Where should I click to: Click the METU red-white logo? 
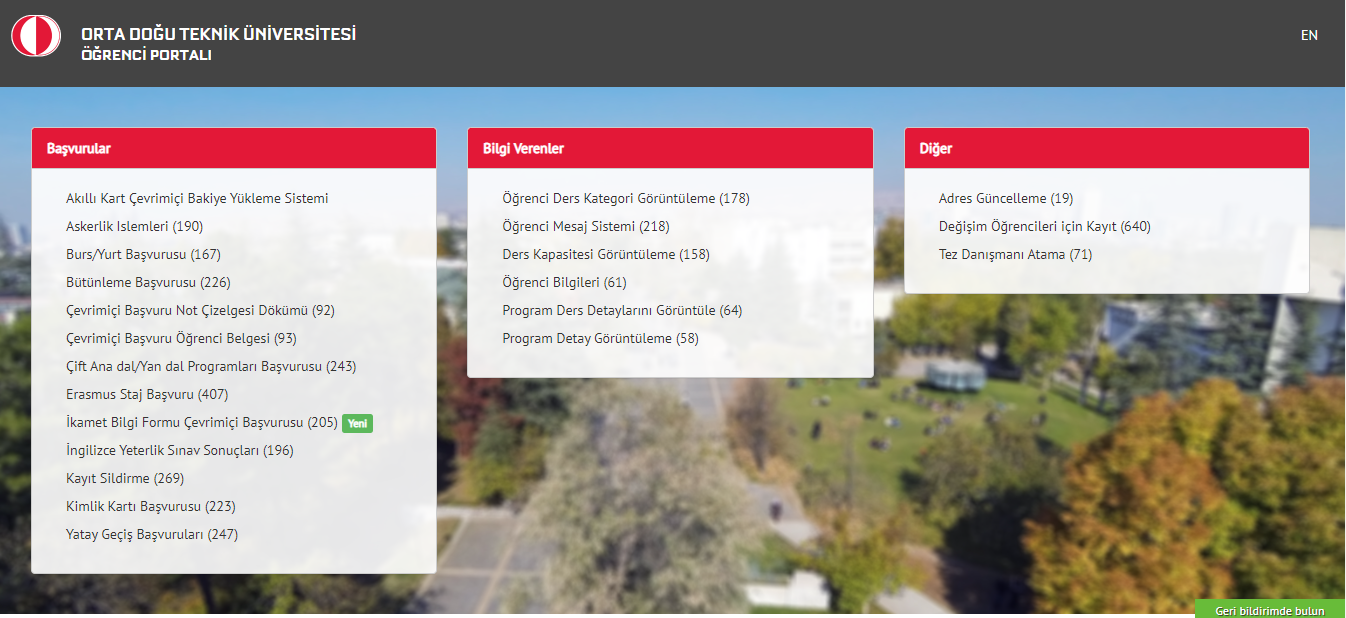(x=36, y=36)
